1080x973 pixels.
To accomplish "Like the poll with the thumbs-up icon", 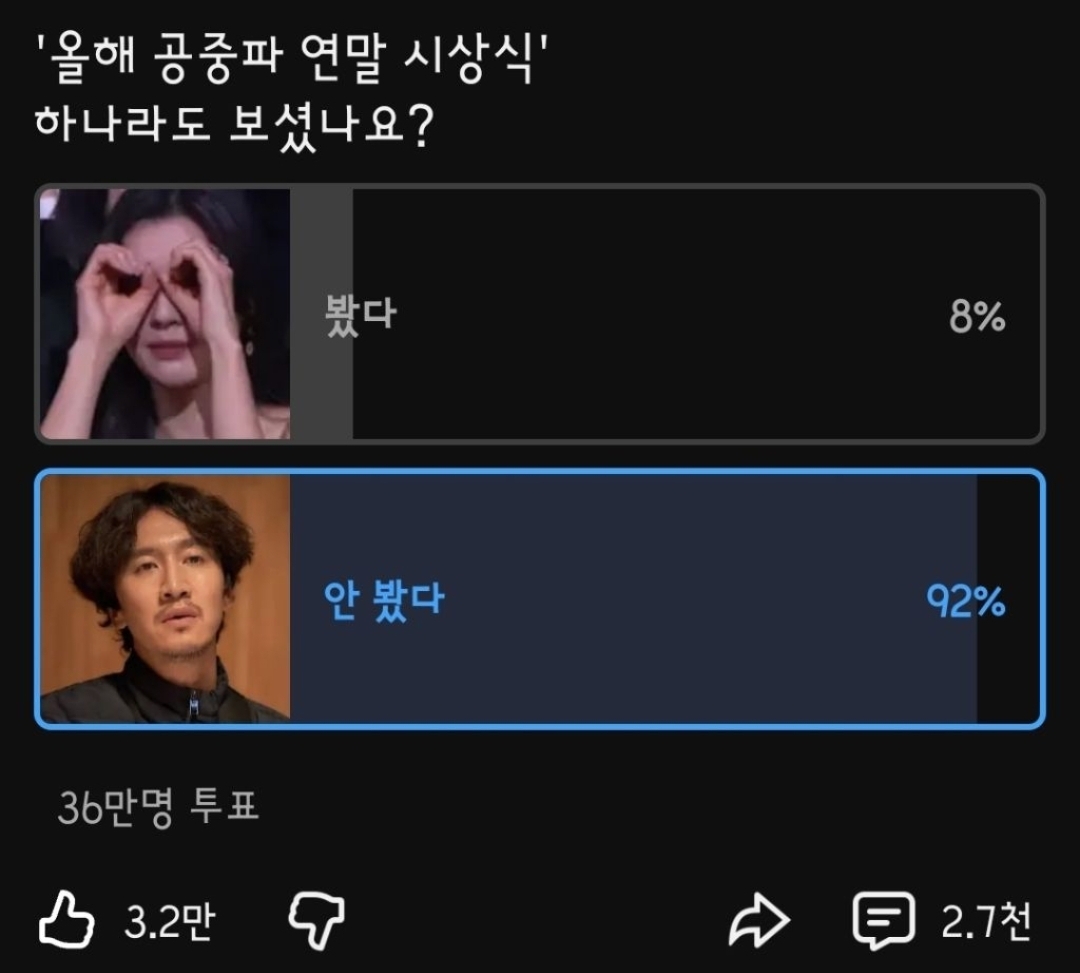I will pyautogui.click(x=66, y=920).
